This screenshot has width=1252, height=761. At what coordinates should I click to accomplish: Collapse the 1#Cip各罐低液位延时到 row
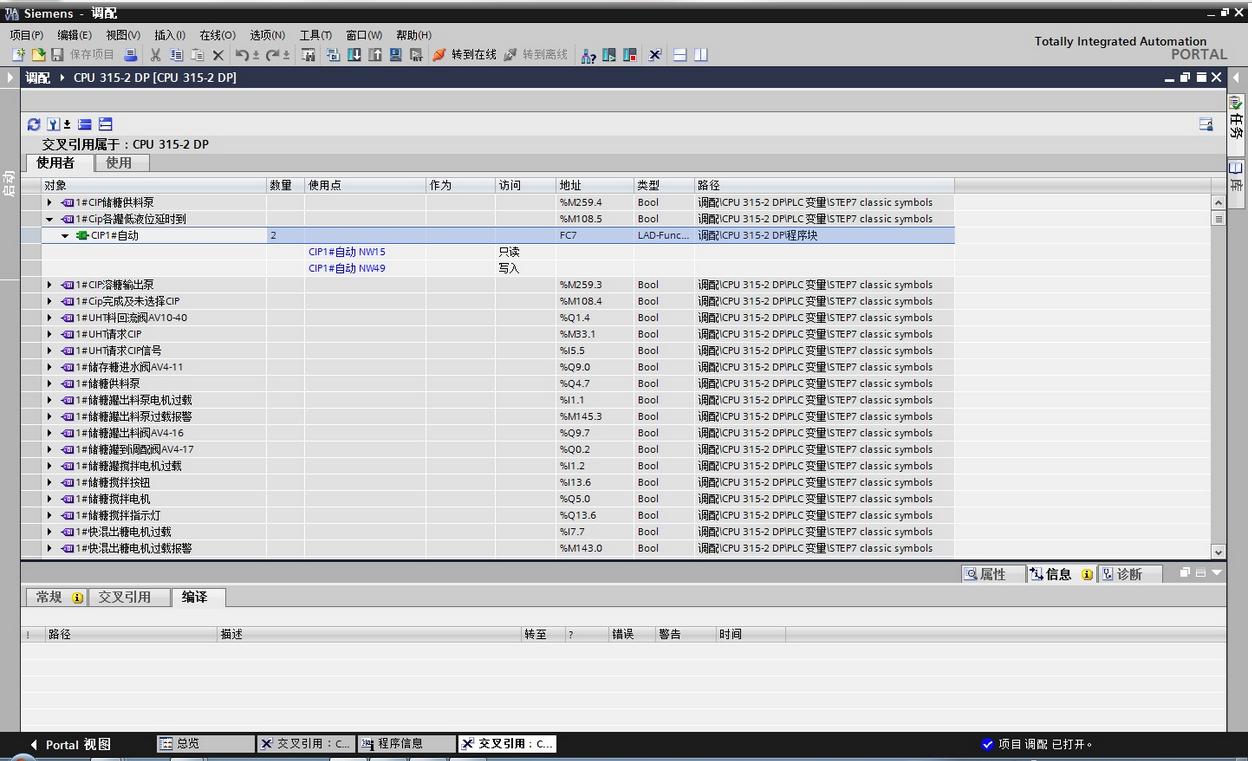pyautogui.click(x=49, y=219)
